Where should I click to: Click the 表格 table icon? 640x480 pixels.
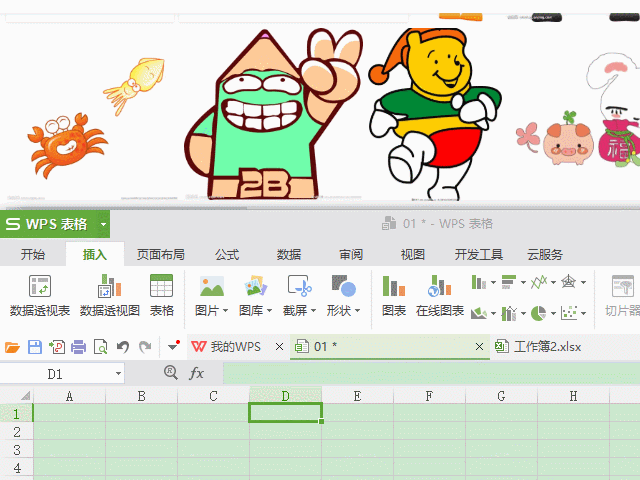tap(162, 296)
